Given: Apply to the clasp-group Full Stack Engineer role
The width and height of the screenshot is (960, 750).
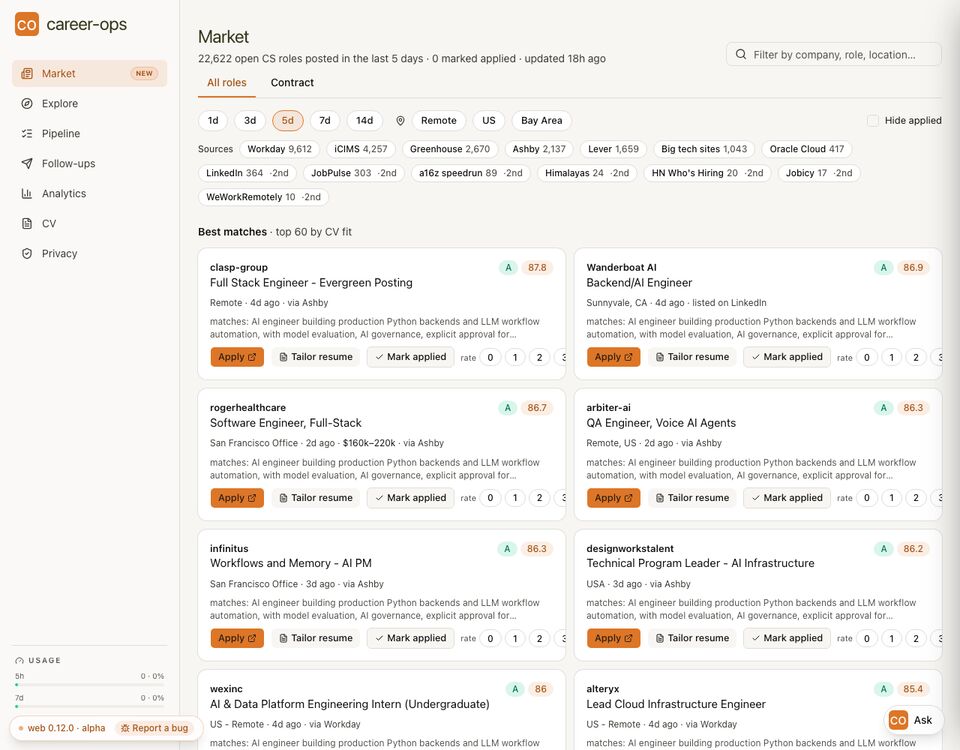Looking at the screenshot, I should click(237, 357).
